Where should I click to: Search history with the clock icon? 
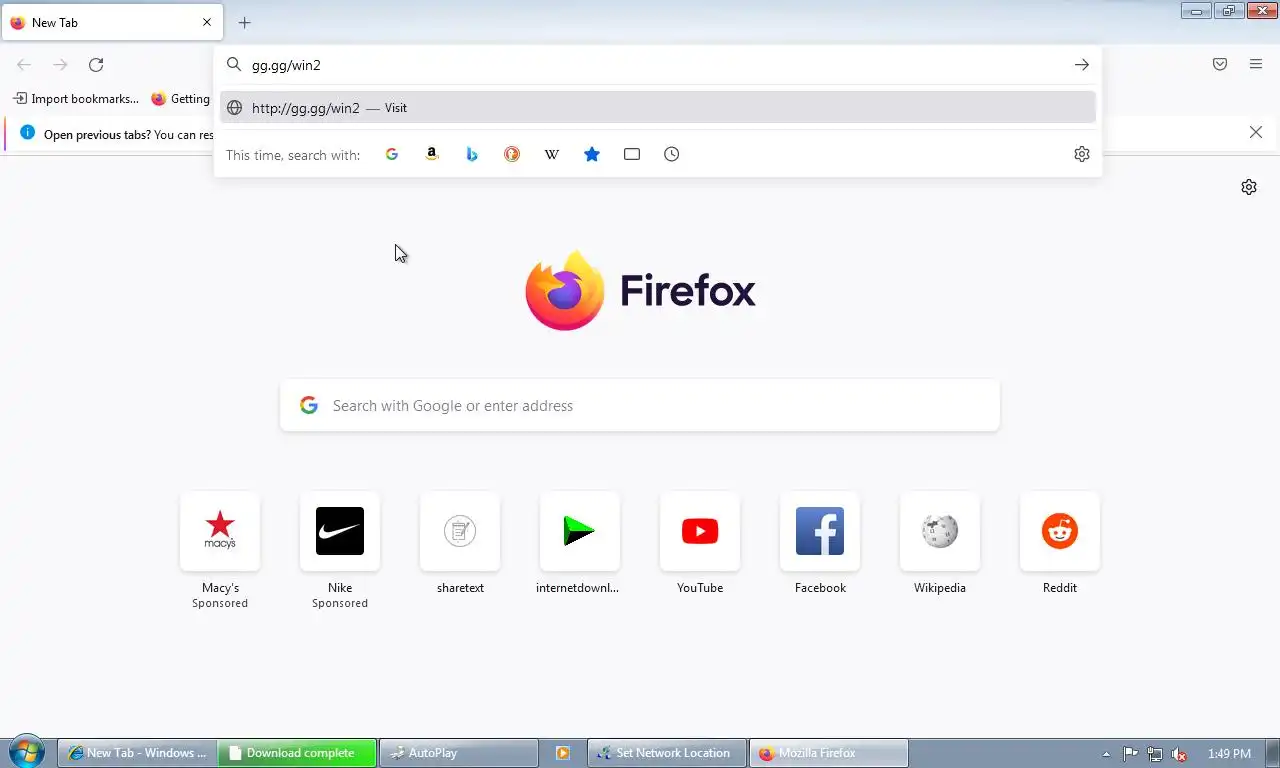point(672,154)
